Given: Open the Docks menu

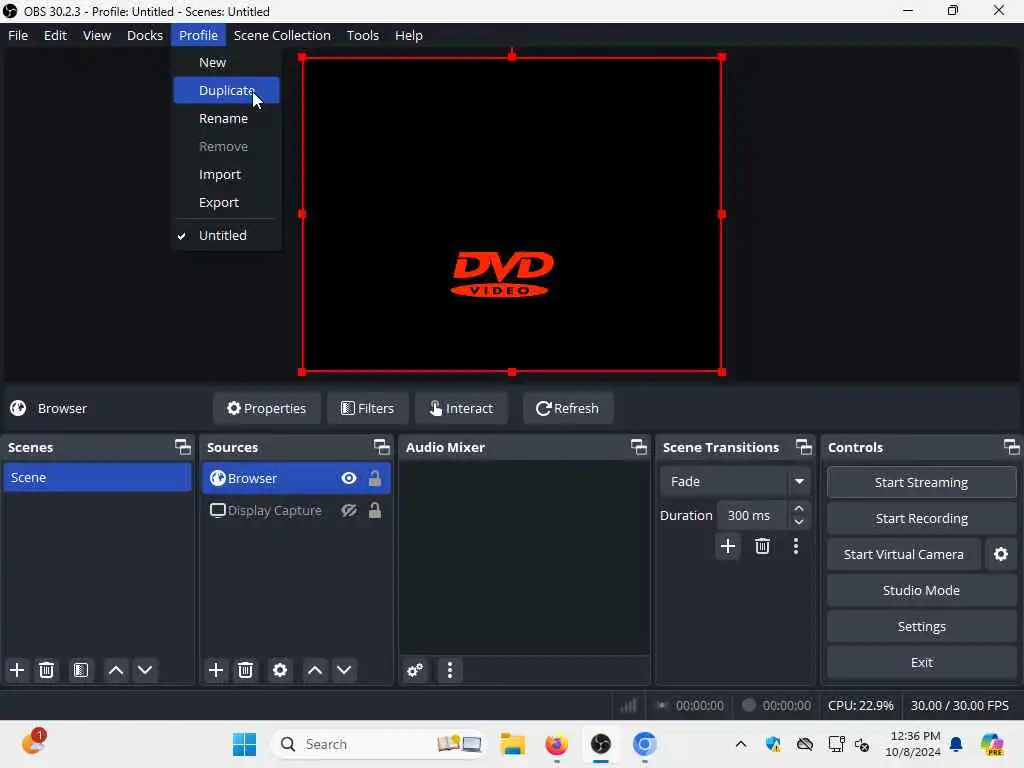Looking at the screenshot, I should (145, 35).
